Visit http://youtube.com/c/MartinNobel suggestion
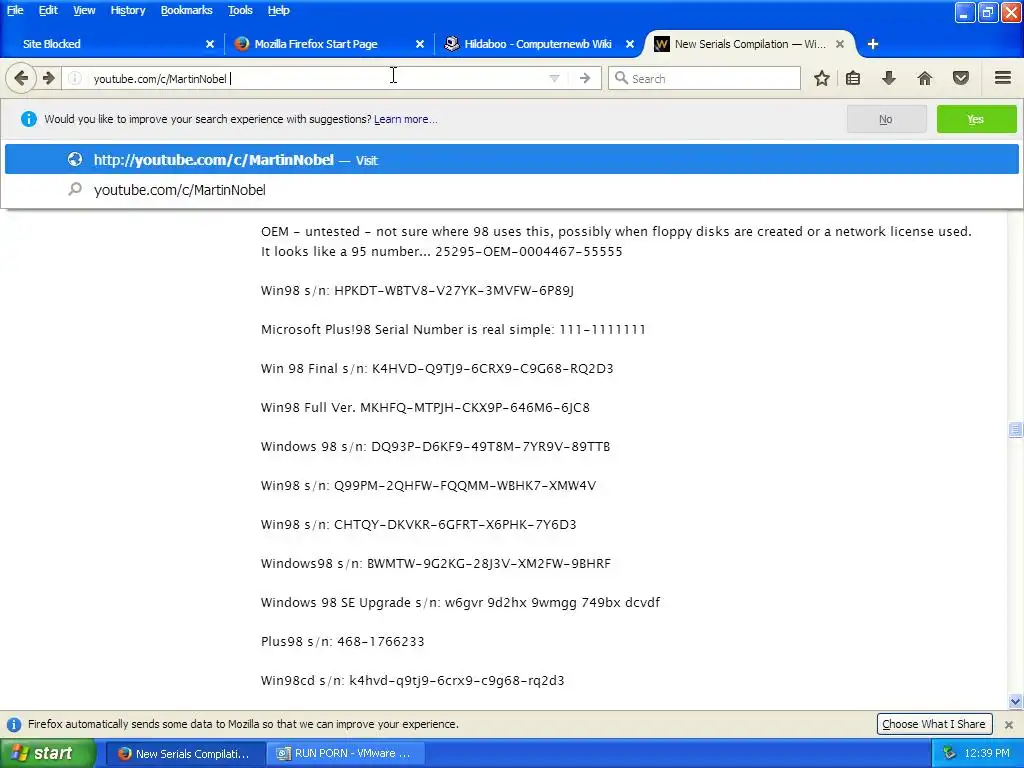Image resolution: width=1024 pixels, height=768 pixels. [511, 160]
